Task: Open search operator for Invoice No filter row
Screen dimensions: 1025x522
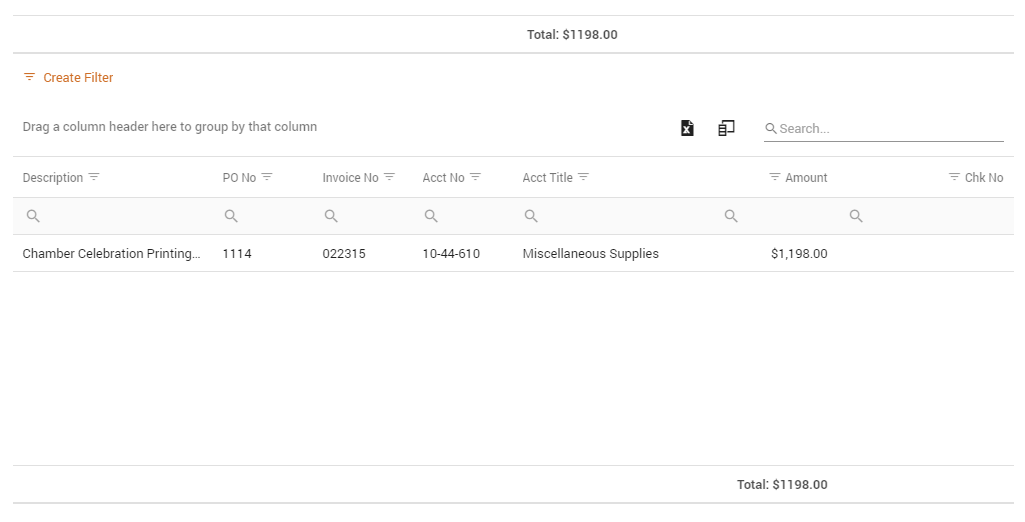Action: click(331, 216)
